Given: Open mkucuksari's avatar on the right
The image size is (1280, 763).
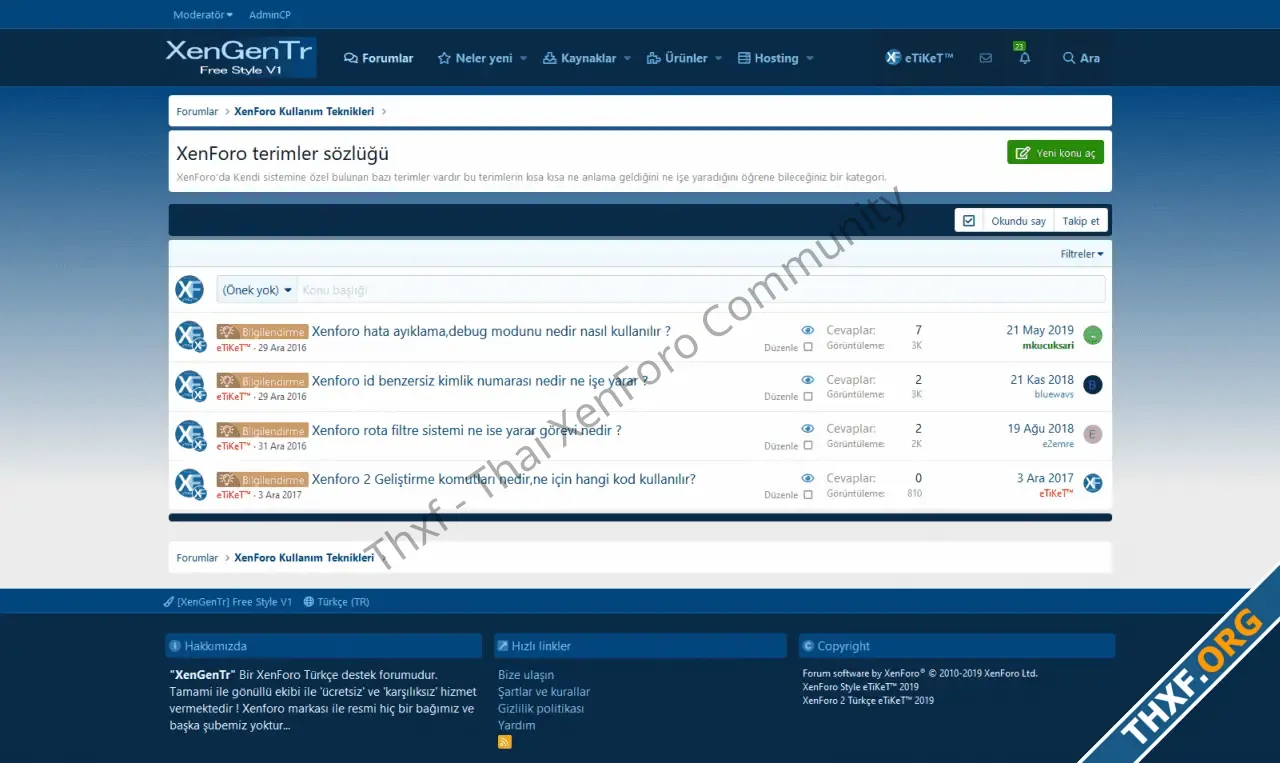Looking at the screenshot, I should tap(1093, 335).
